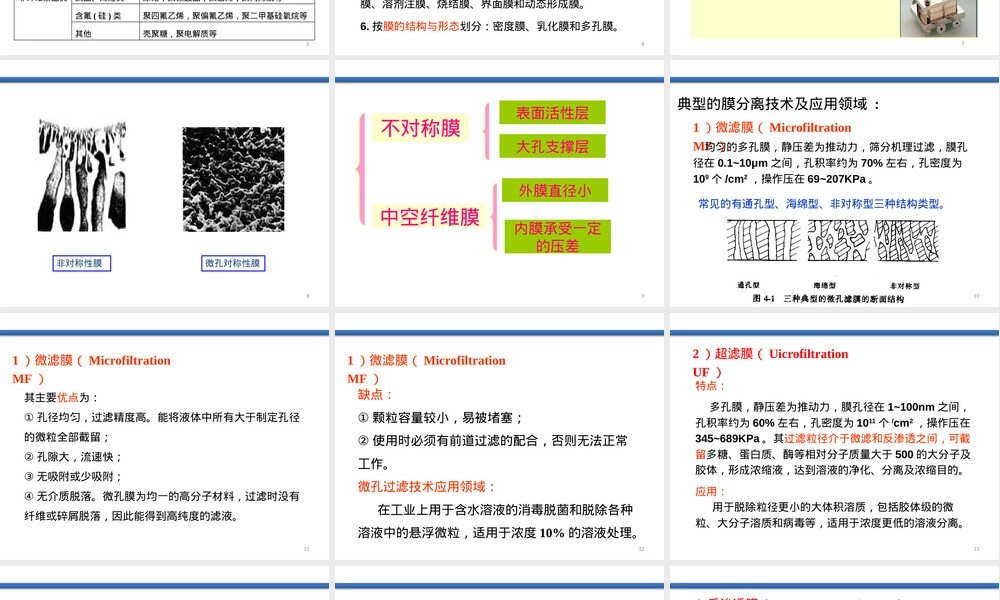Click the 非对称型 membrane structure sketch
This screenshot has width=1000, height=600.
(x=906, y=240)
